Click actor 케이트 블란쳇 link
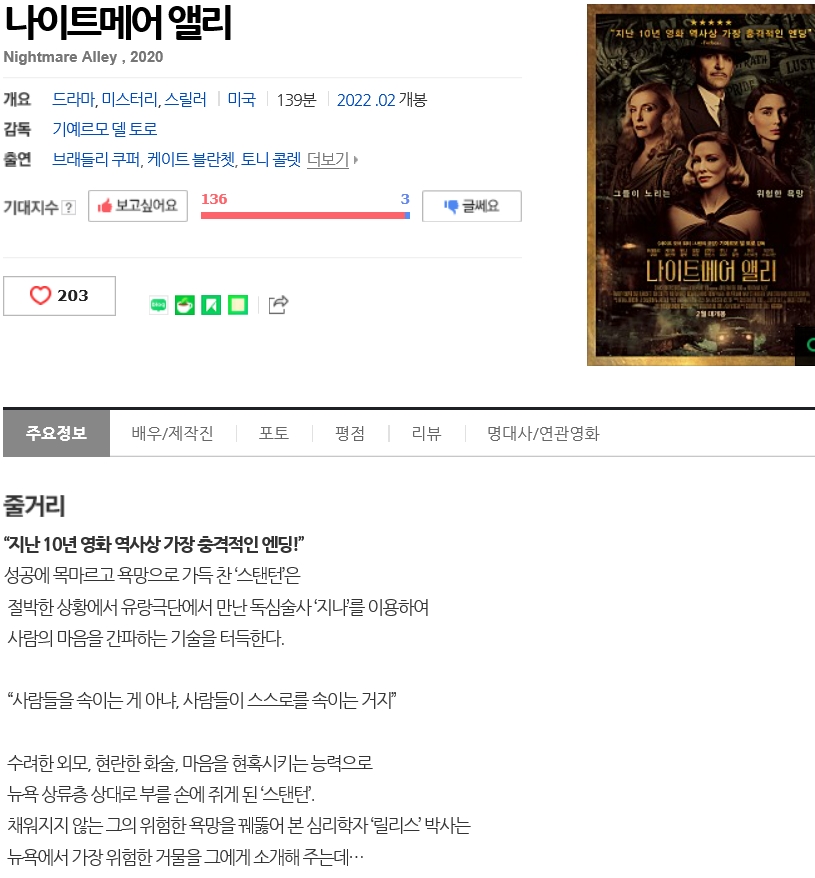This screenshot has height=878, width=815. tap(191, 160)
